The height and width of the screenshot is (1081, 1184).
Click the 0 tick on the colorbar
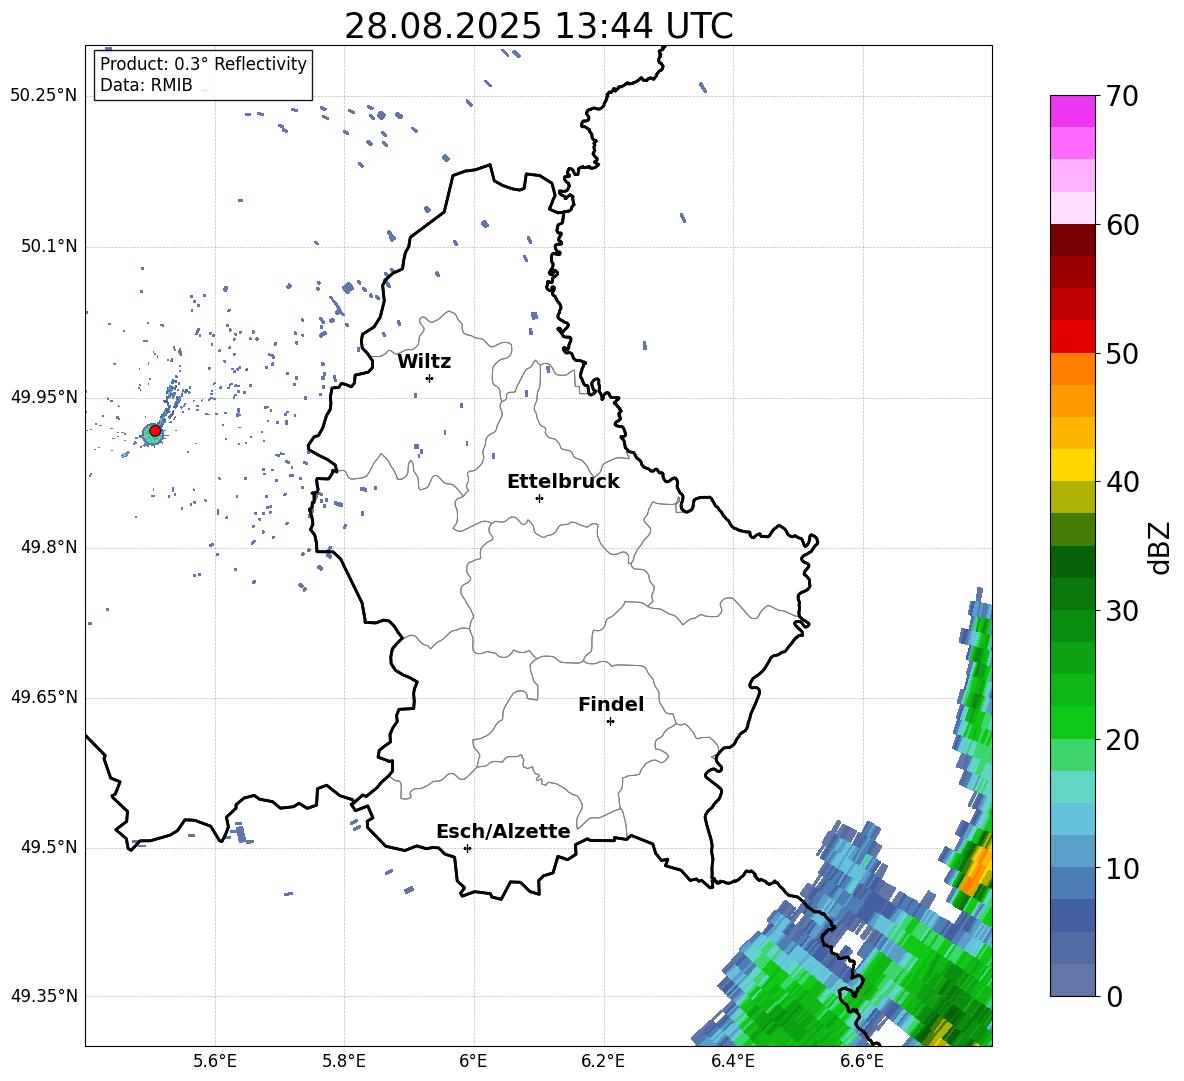coord(1114,996)
